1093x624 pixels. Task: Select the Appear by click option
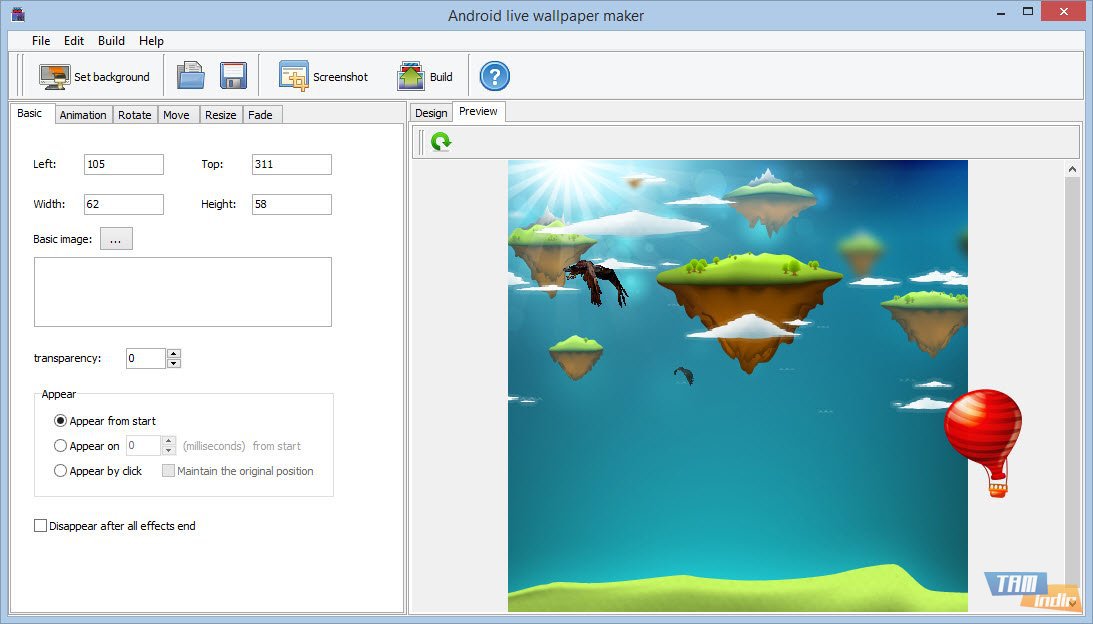(x=61, y=471)
